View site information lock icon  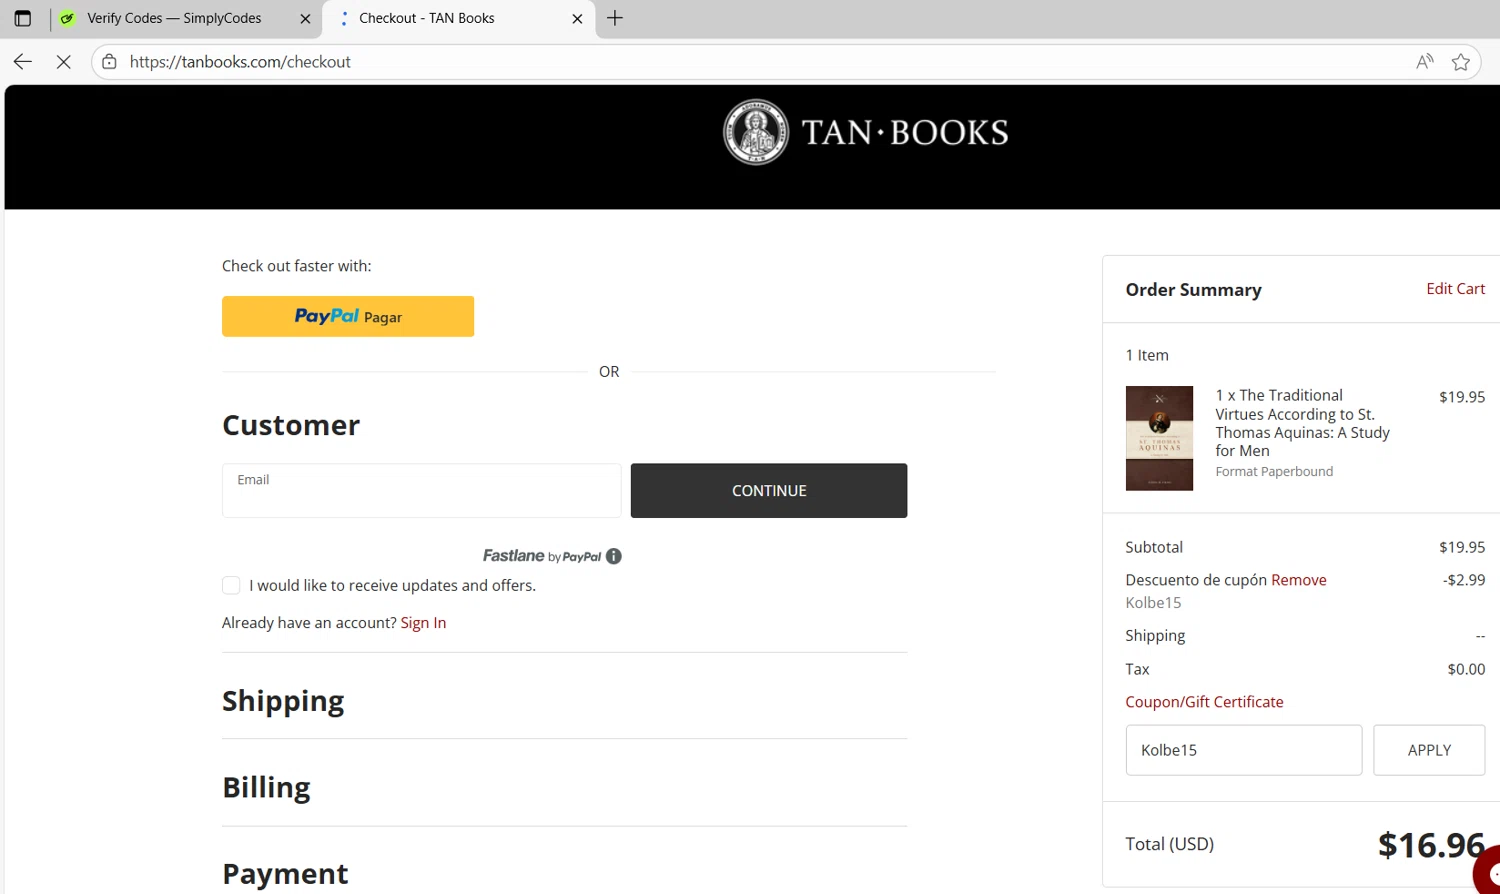click(x=110, y=62)
